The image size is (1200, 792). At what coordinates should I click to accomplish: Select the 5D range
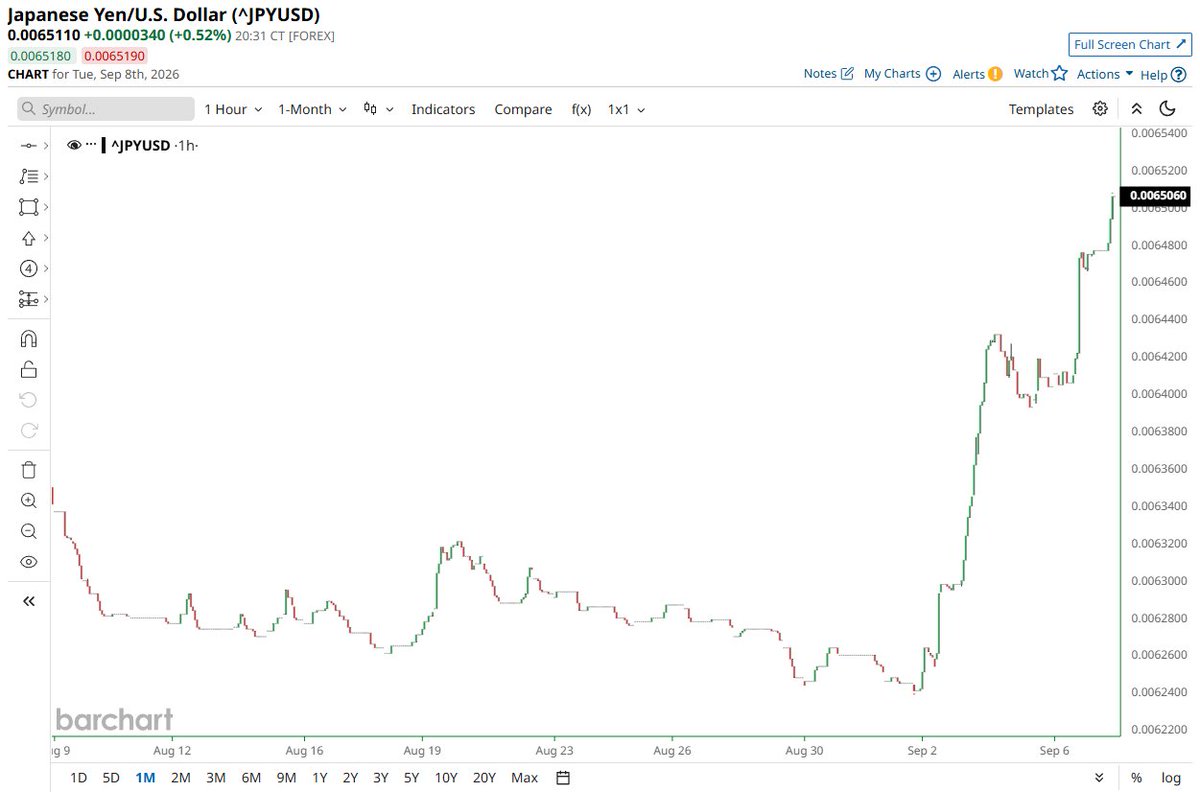pos(111,777)
